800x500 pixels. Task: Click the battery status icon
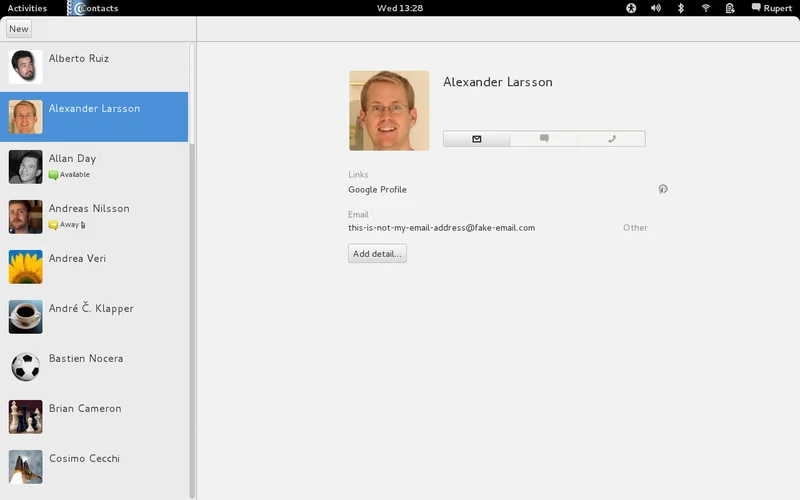coord(731,8)
